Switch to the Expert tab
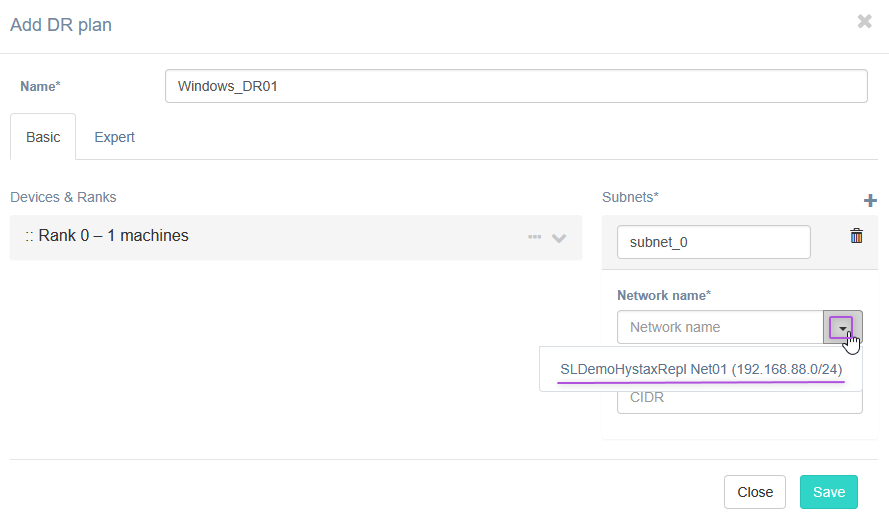Screen dimensions: 889x529 point(114,137)
